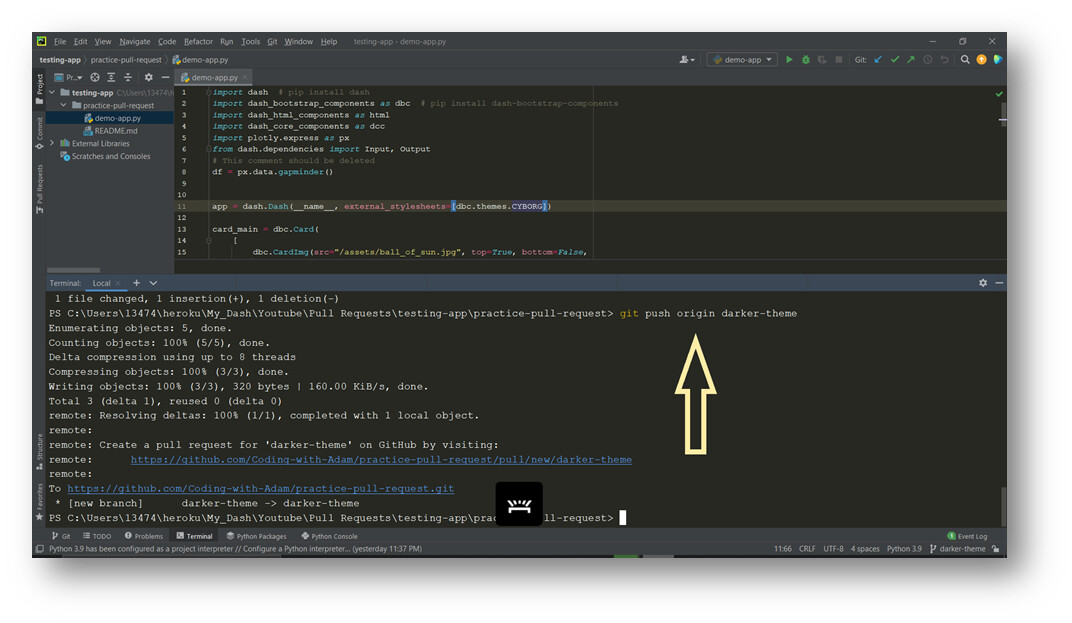Open Project panel gear options
The image size is (1072, 623).
point(148,77)
